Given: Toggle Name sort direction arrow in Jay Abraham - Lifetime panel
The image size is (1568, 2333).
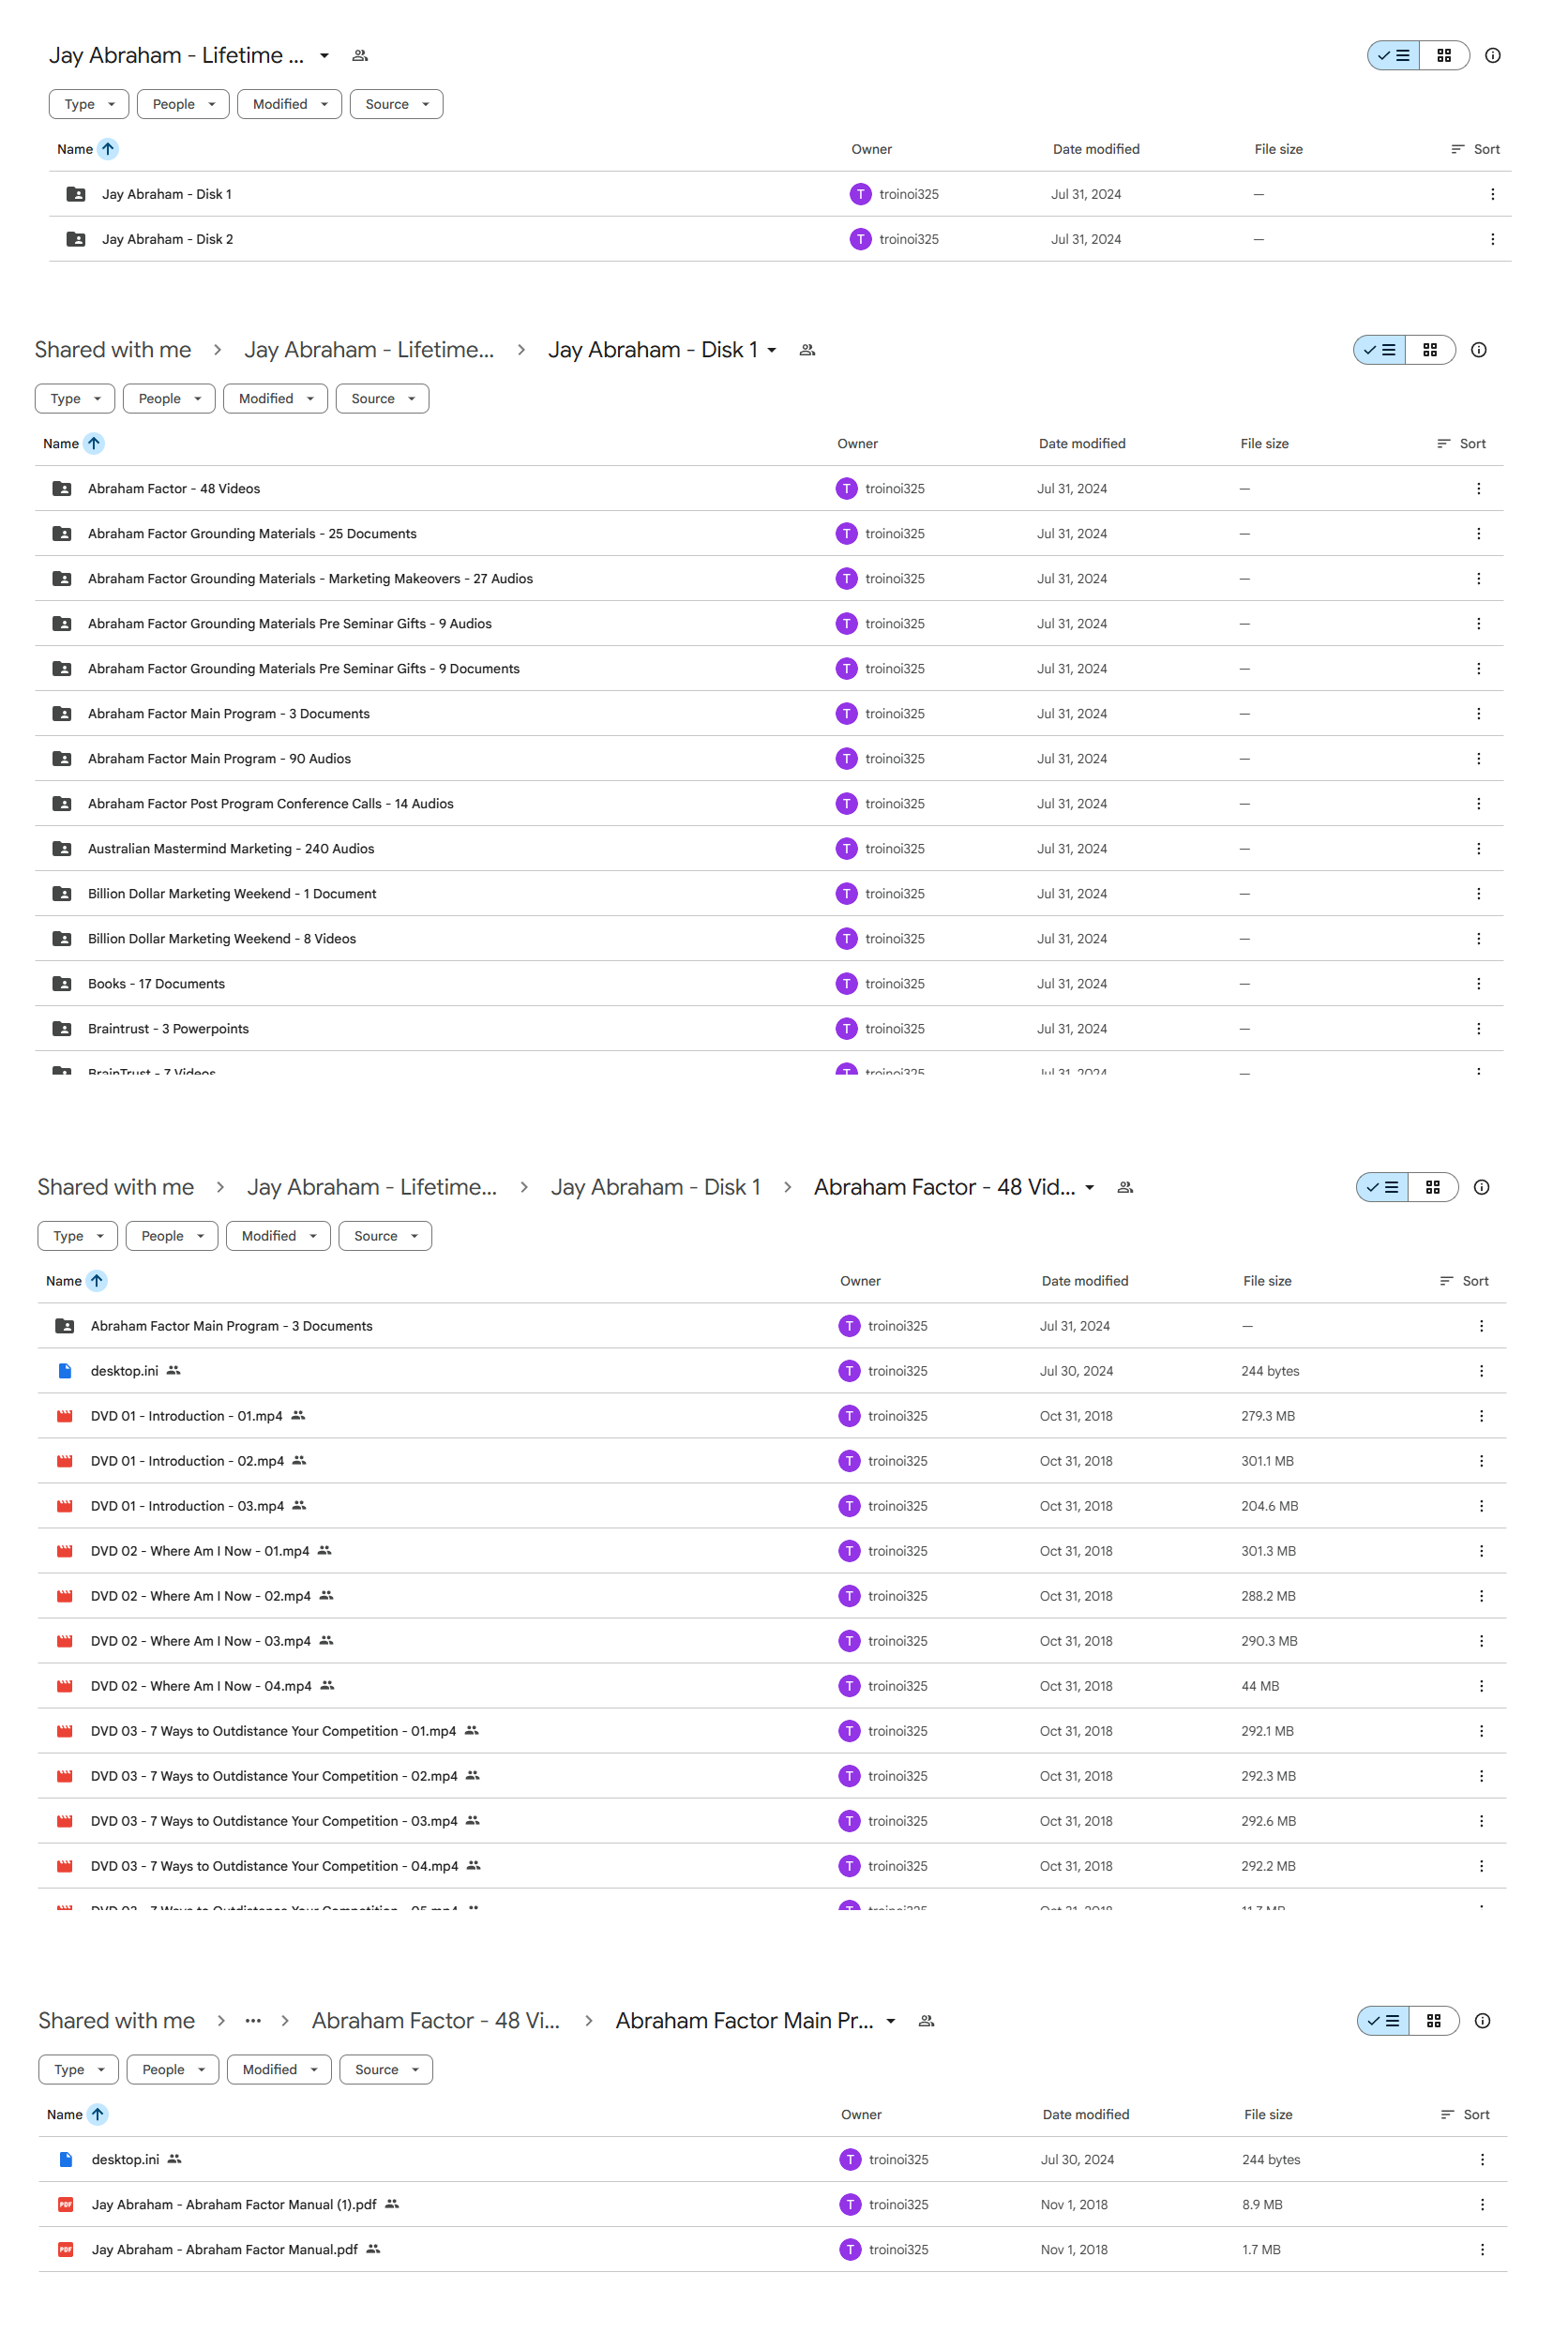Looking at the screenshot, I should [x=108, y=149].
